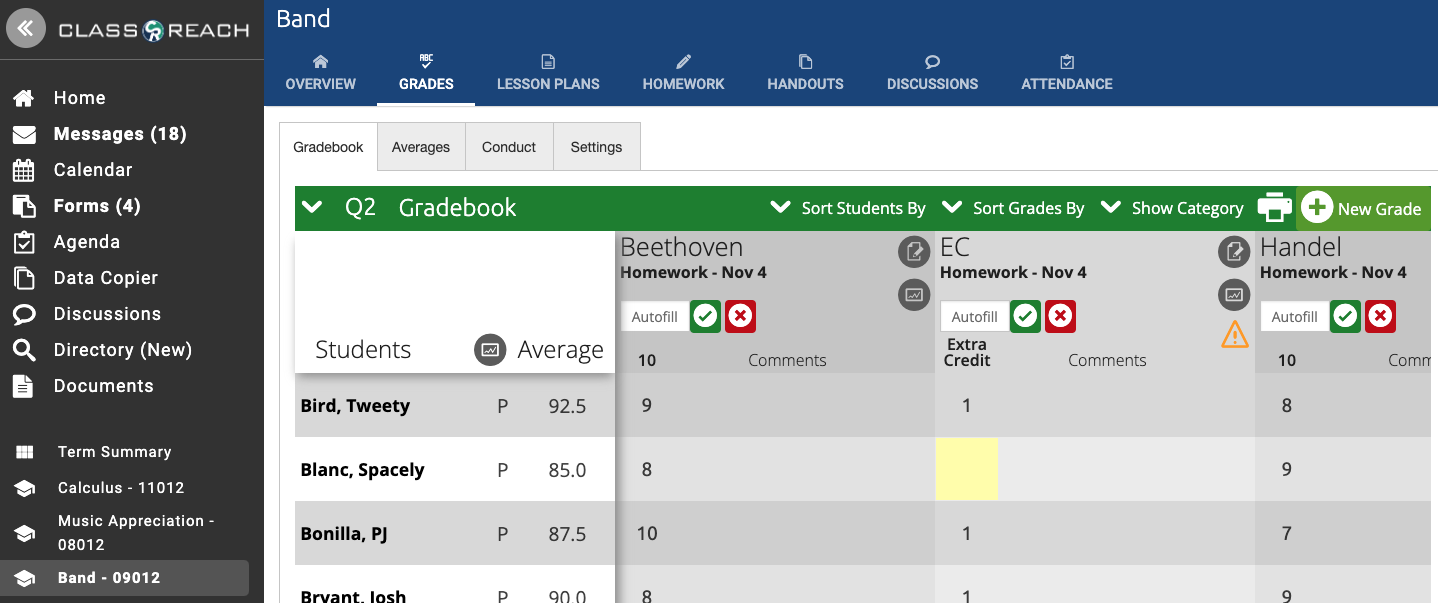1438x603 pixels.
Task: Create a new grade with the New Grade button
Action: point(1363,208)
